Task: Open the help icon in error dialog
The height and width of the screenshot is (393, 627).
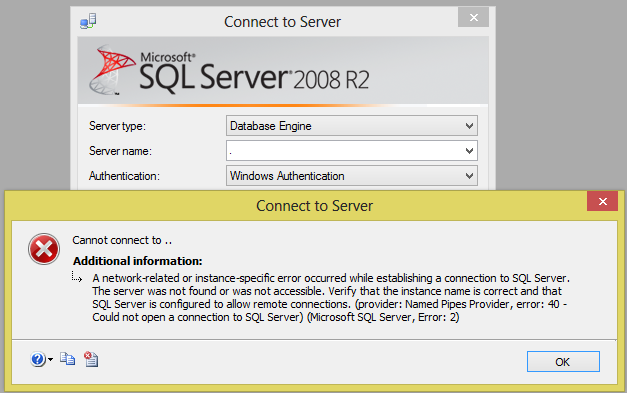Action: click(x=38, y=359)
